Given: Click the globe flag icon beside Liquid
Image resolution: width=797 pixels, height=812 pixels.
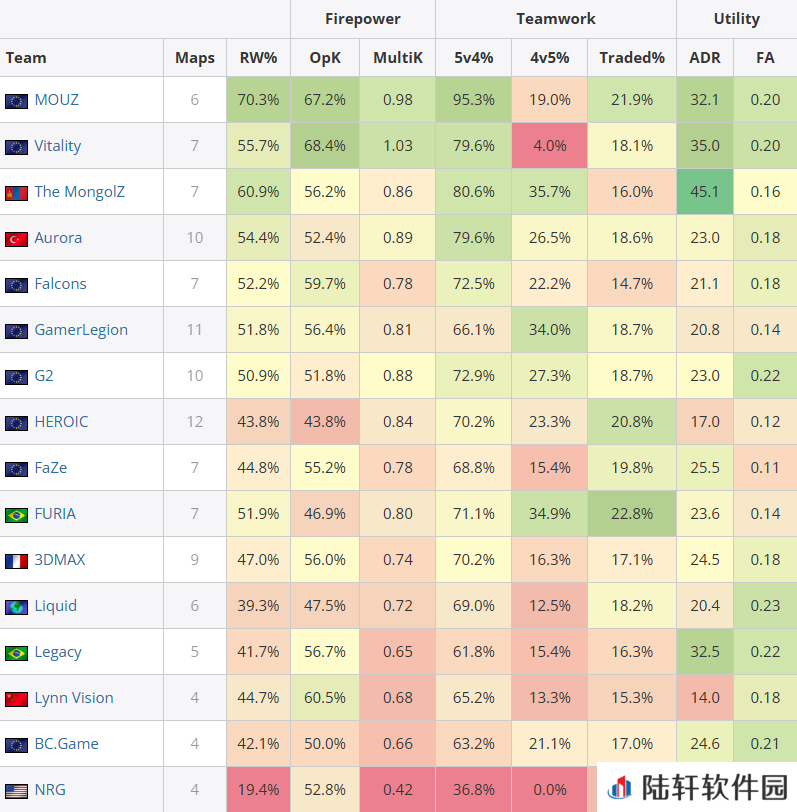Looking at the screenshot, I should [16, 607].
